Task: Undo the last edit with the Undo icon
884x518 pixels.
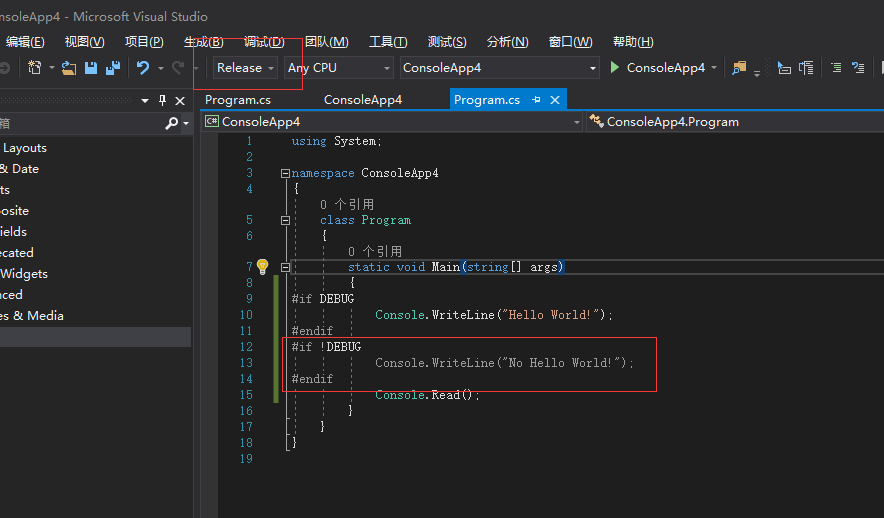Action: pyautogui.click(x=143, y=68)
